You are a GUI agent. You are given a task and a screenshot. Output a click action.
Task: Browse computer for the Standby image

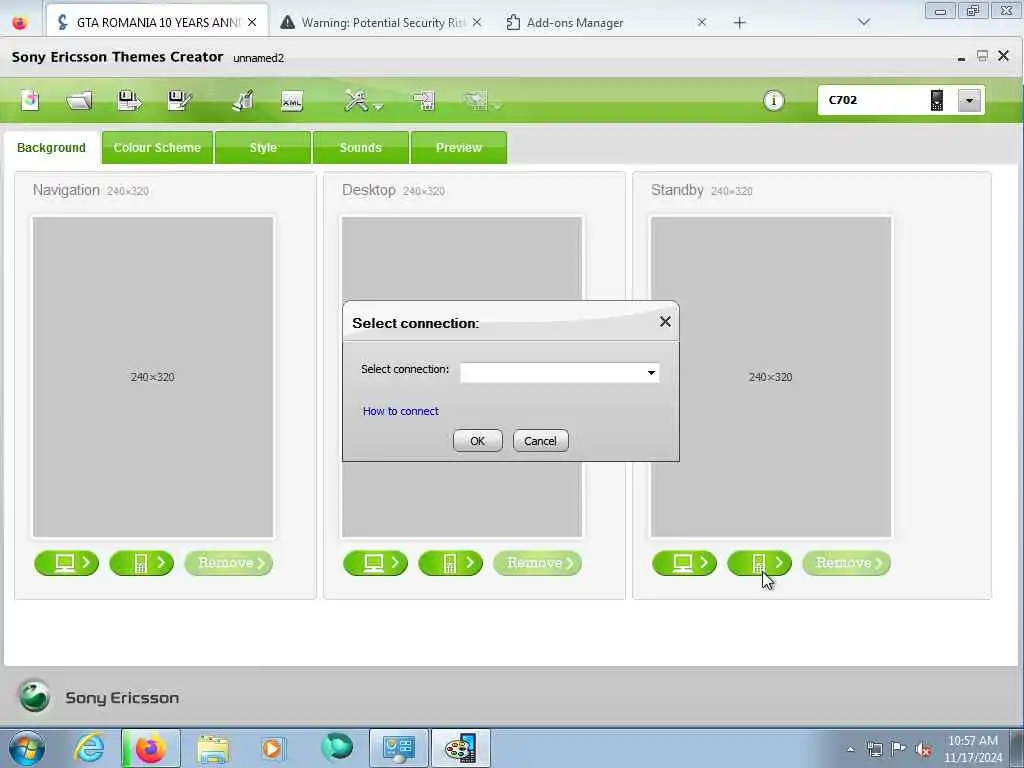click(x=684, y=563)
